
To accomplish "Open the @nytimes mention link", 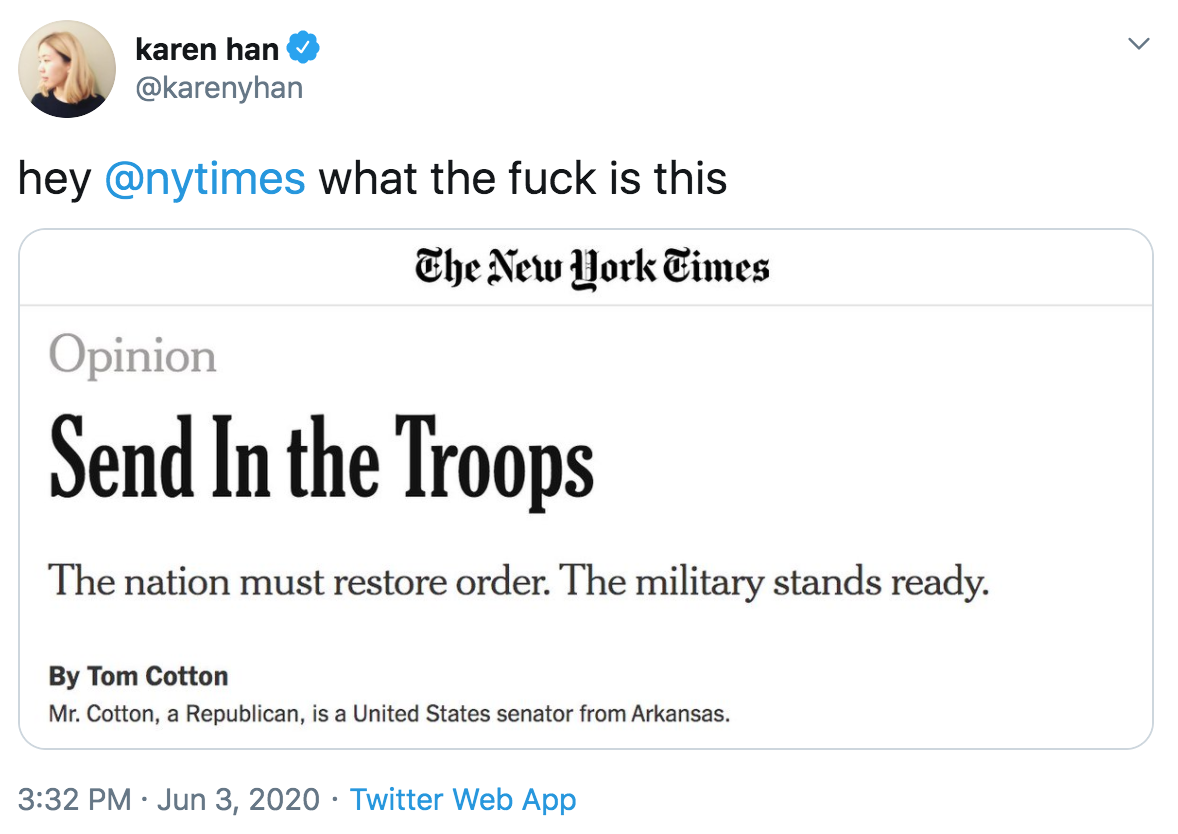I will pos(204,179).
